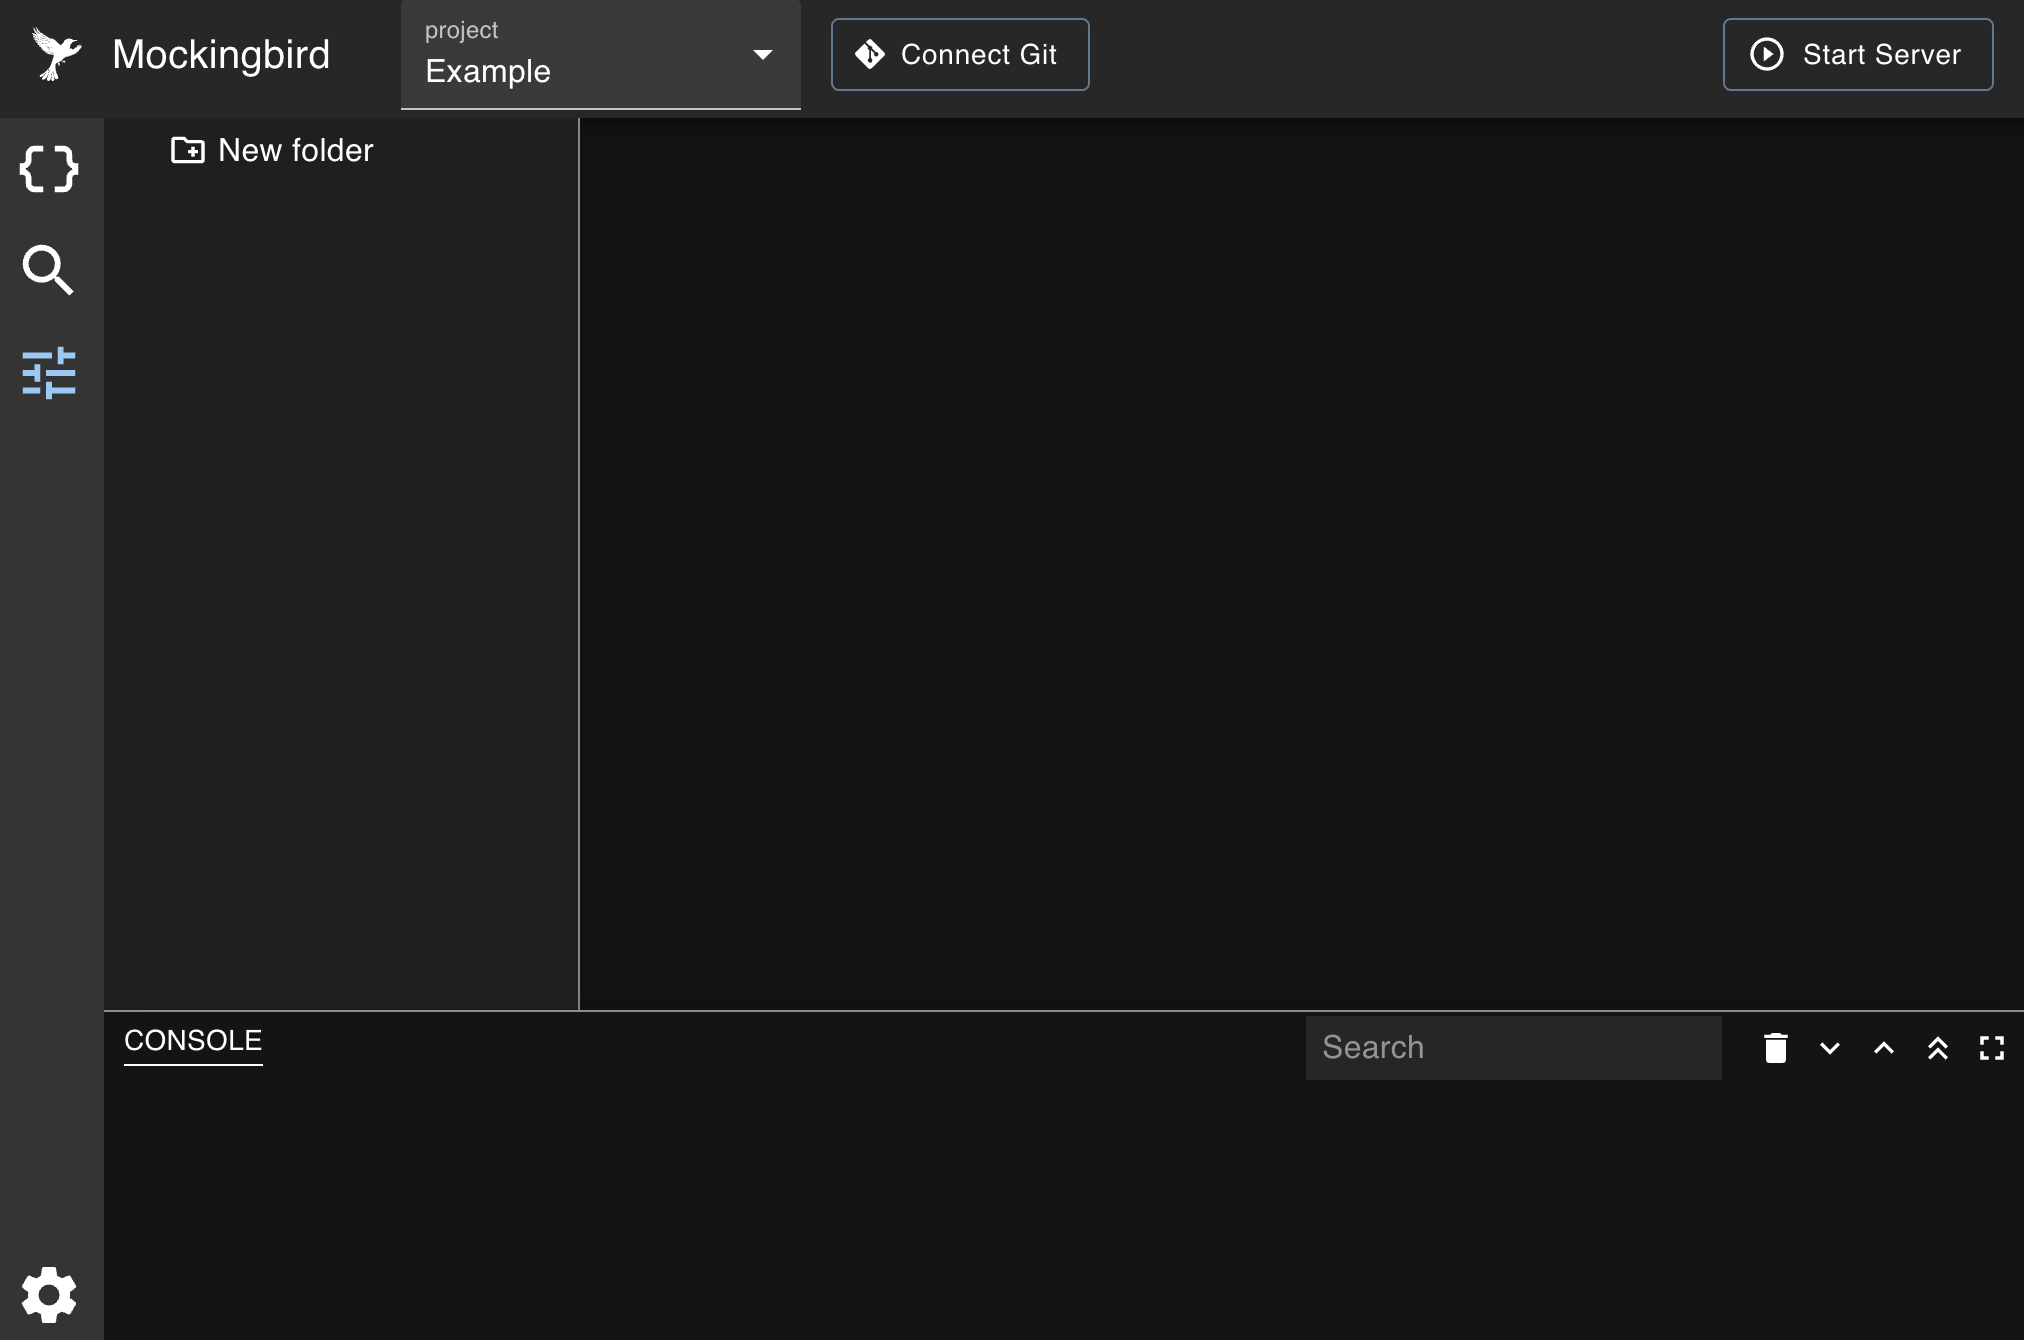Select the Example project label

click(487, 71)
